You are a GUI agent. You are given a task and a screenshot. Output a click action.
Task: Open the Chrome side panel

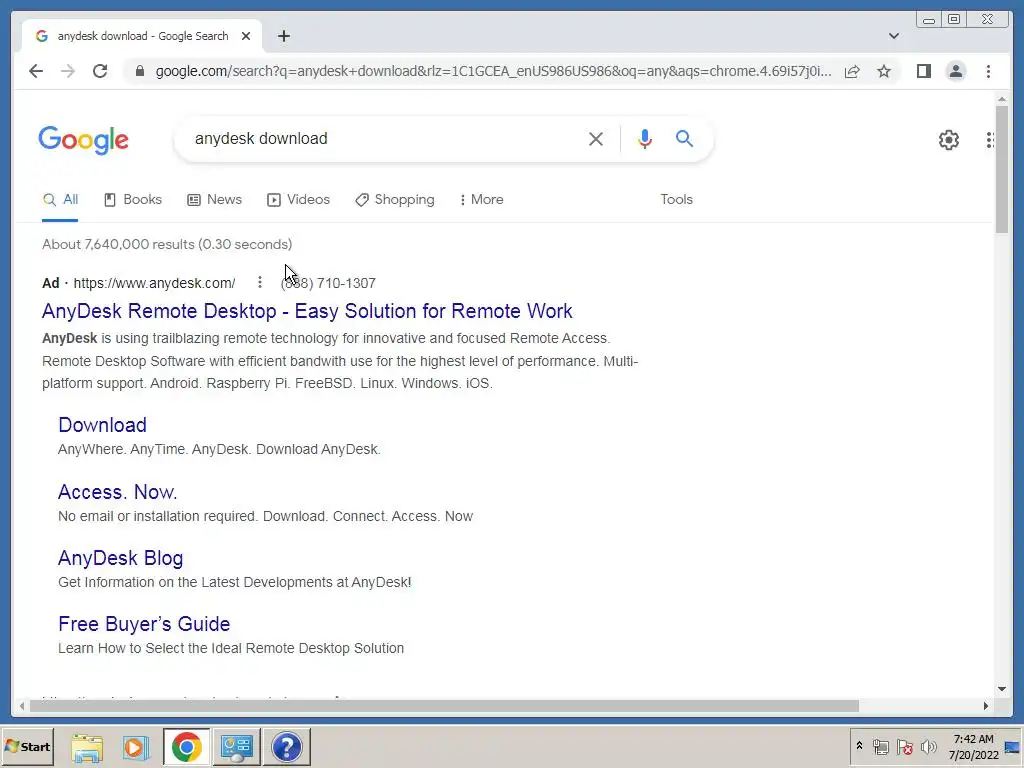coord(923,71)
